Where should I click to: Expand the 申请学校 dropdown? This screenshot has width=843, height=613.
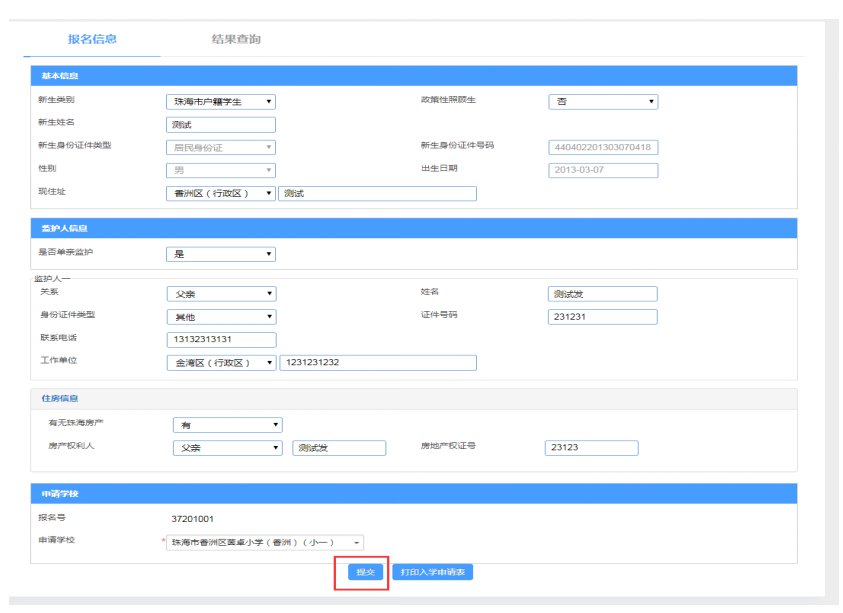pos(265,542)
